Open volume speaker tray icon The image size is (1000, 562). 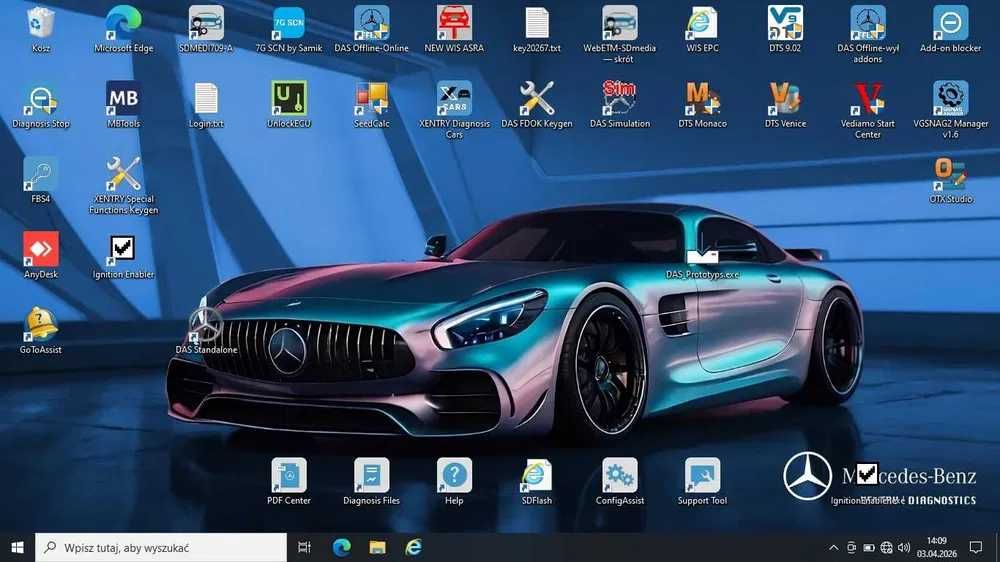click(x=904, y=547)
